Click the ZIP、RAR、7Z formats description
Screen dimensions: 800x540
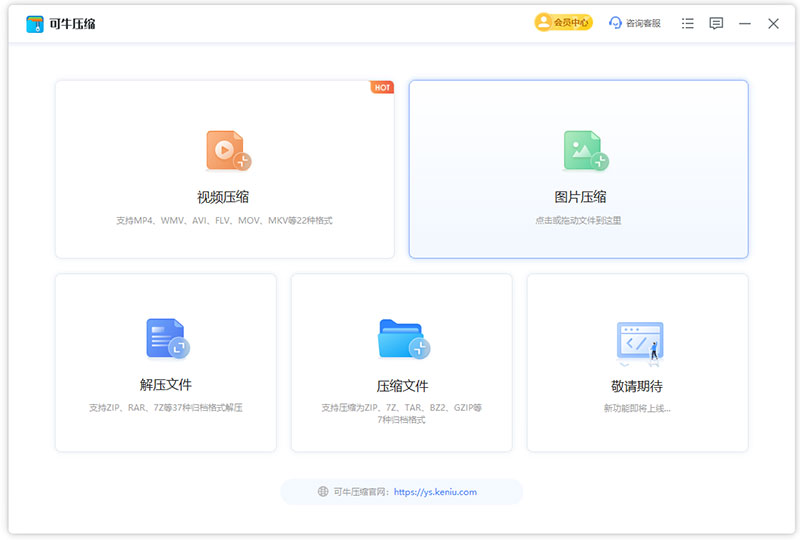coord(166,408)
